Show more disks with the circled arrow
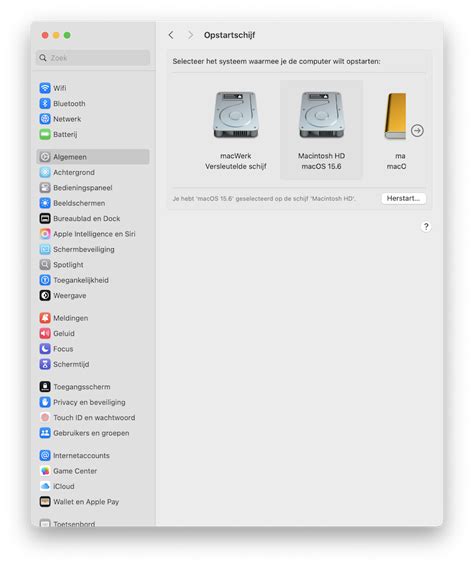 click(x=417, y=131)
